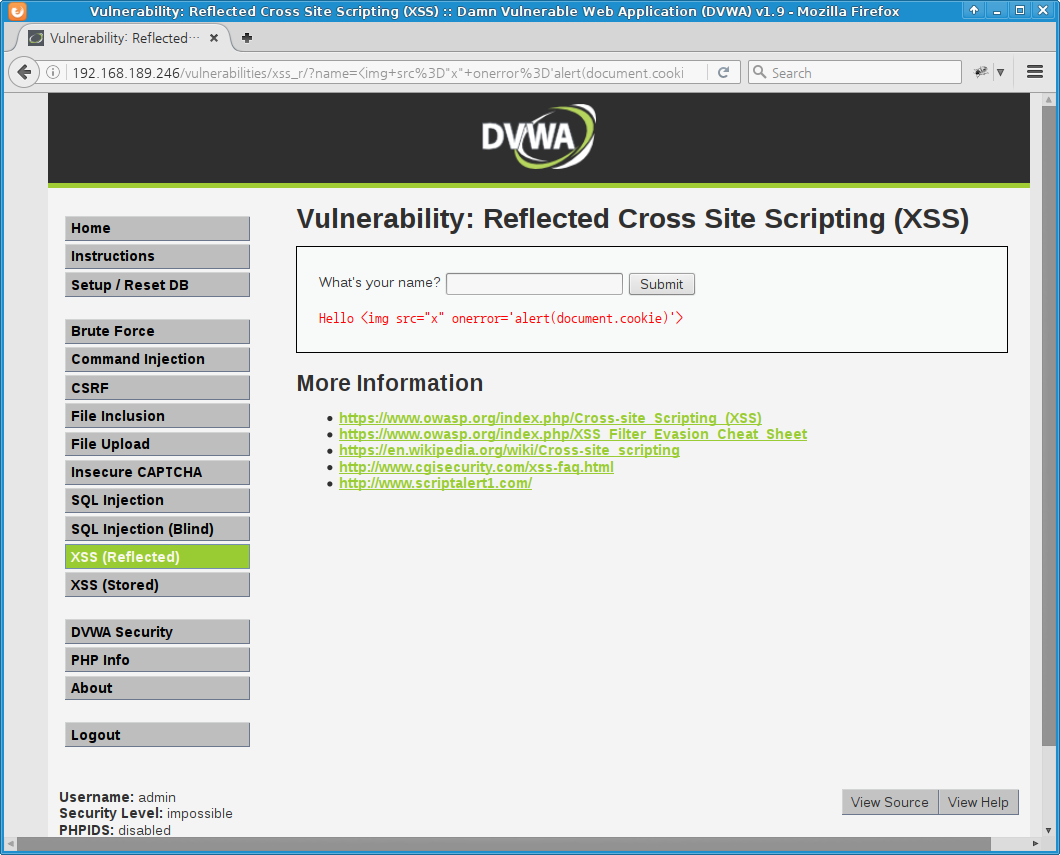Open the Firefox hamburger menu

[1034, 72]
